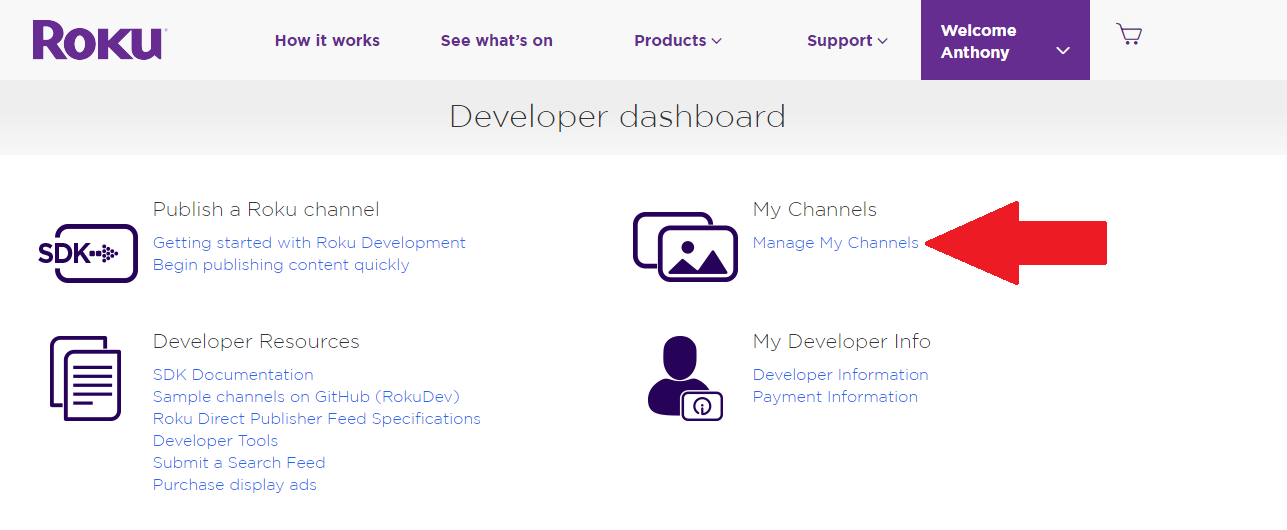Click the My Channels pictures icon
1287x530 pixels.
[686, 246]
